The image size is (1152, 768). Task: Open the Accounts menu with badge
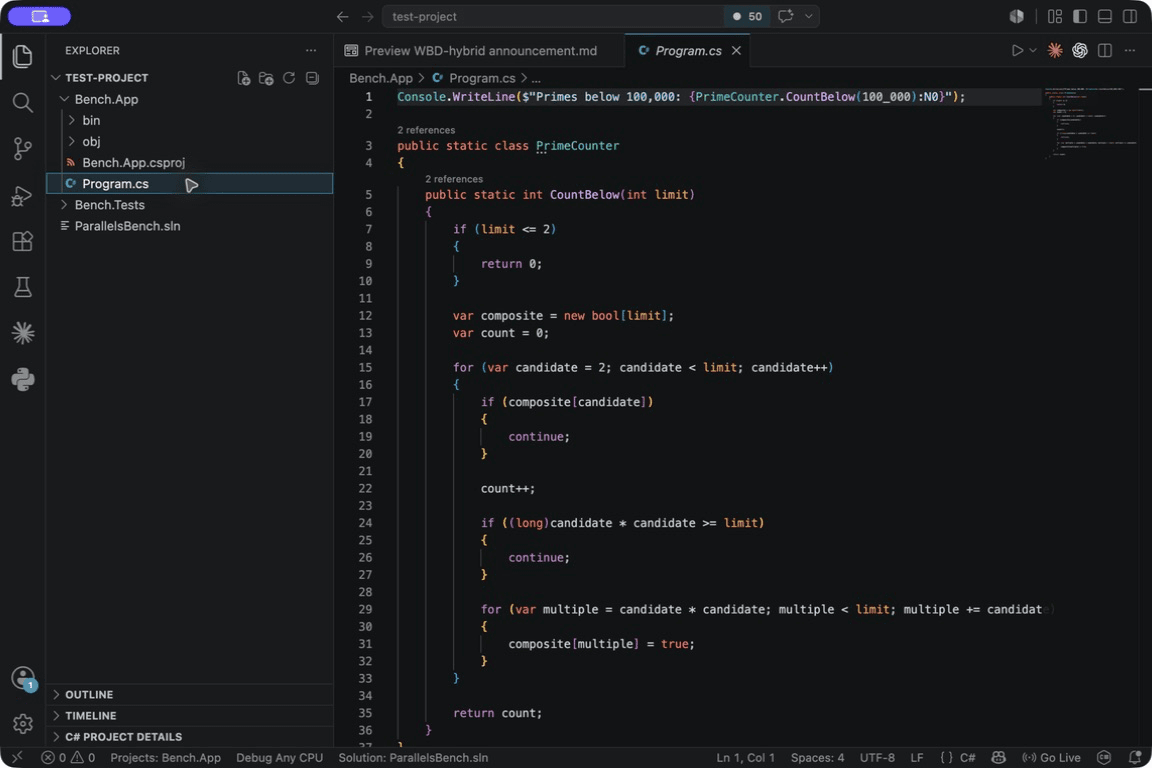tap(23, 678)
